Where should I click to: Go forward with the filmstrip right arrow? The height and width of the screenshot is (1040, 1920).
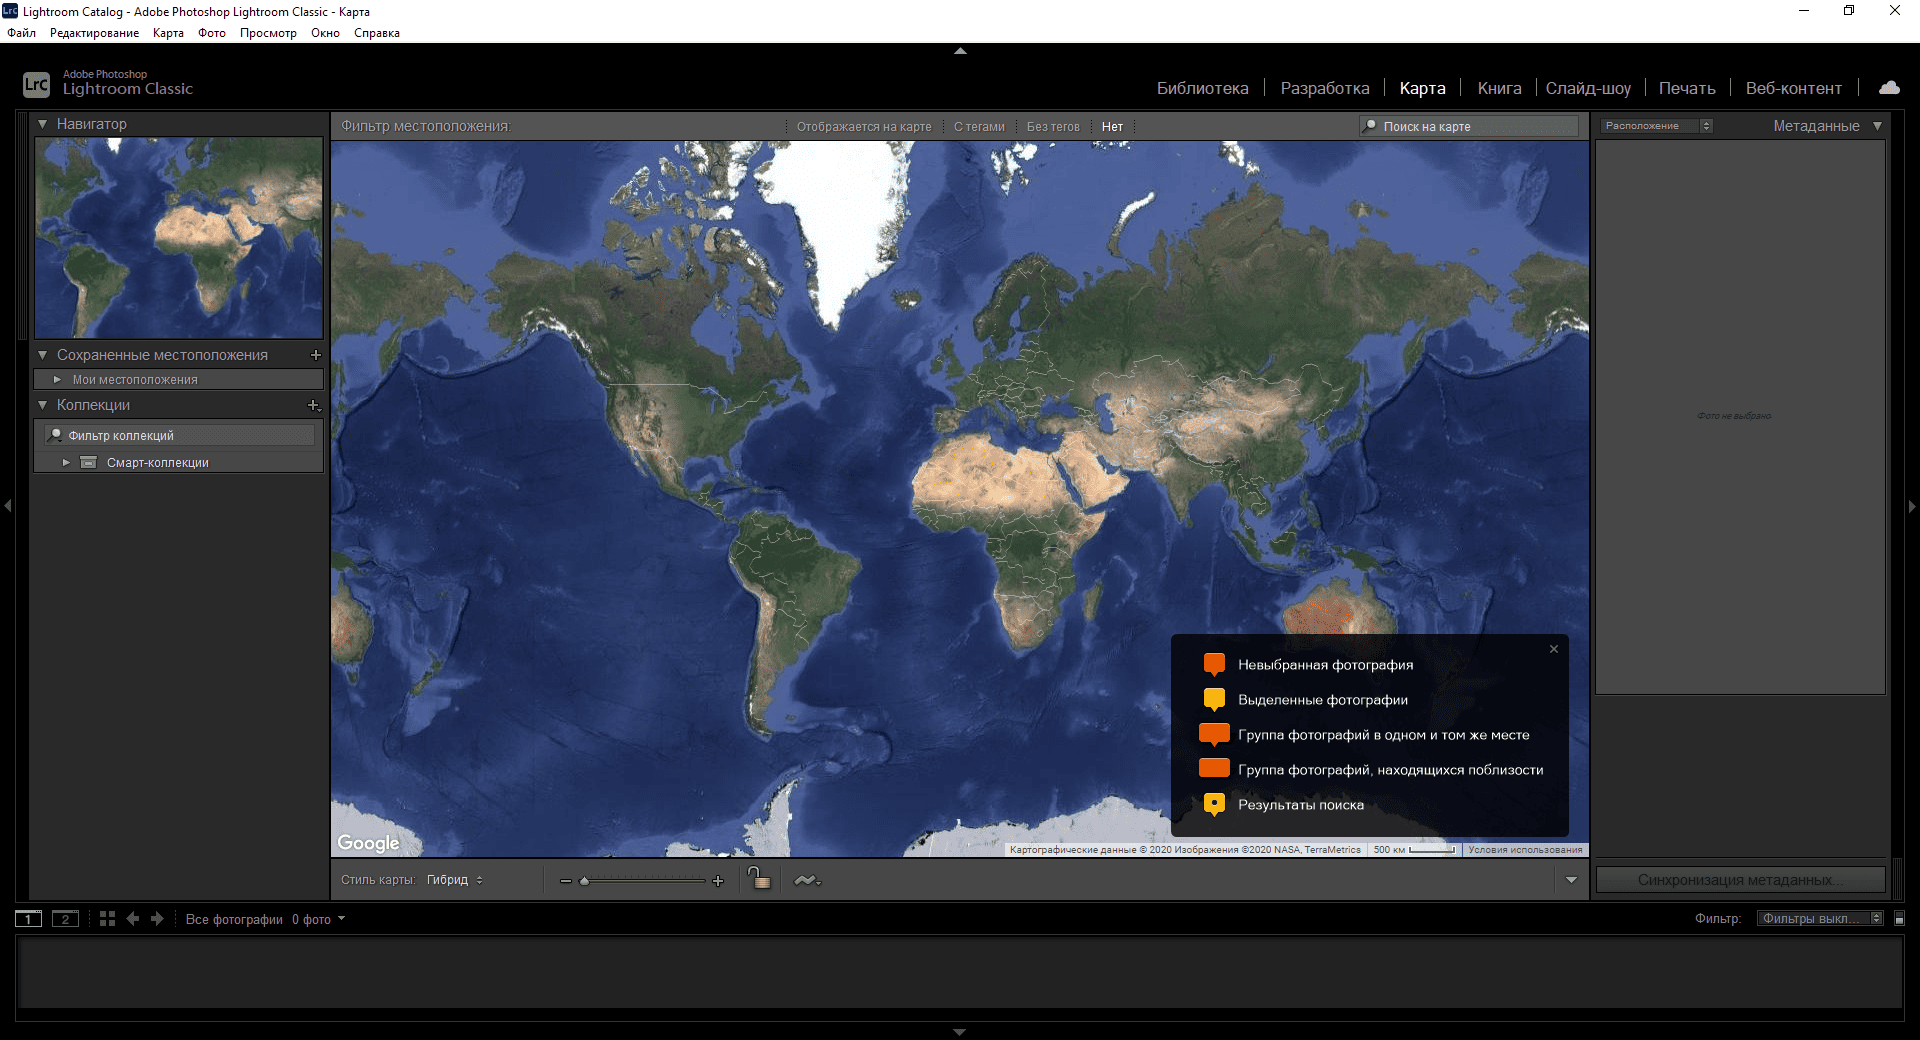pos(157,918)
